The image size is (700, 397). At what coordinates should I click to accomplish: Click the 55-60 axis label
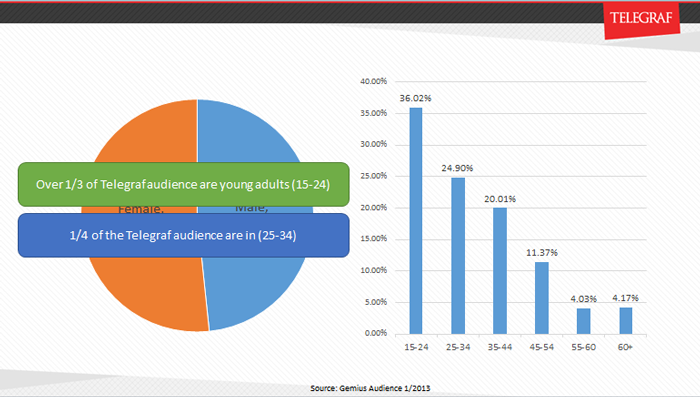click(583, 347)
